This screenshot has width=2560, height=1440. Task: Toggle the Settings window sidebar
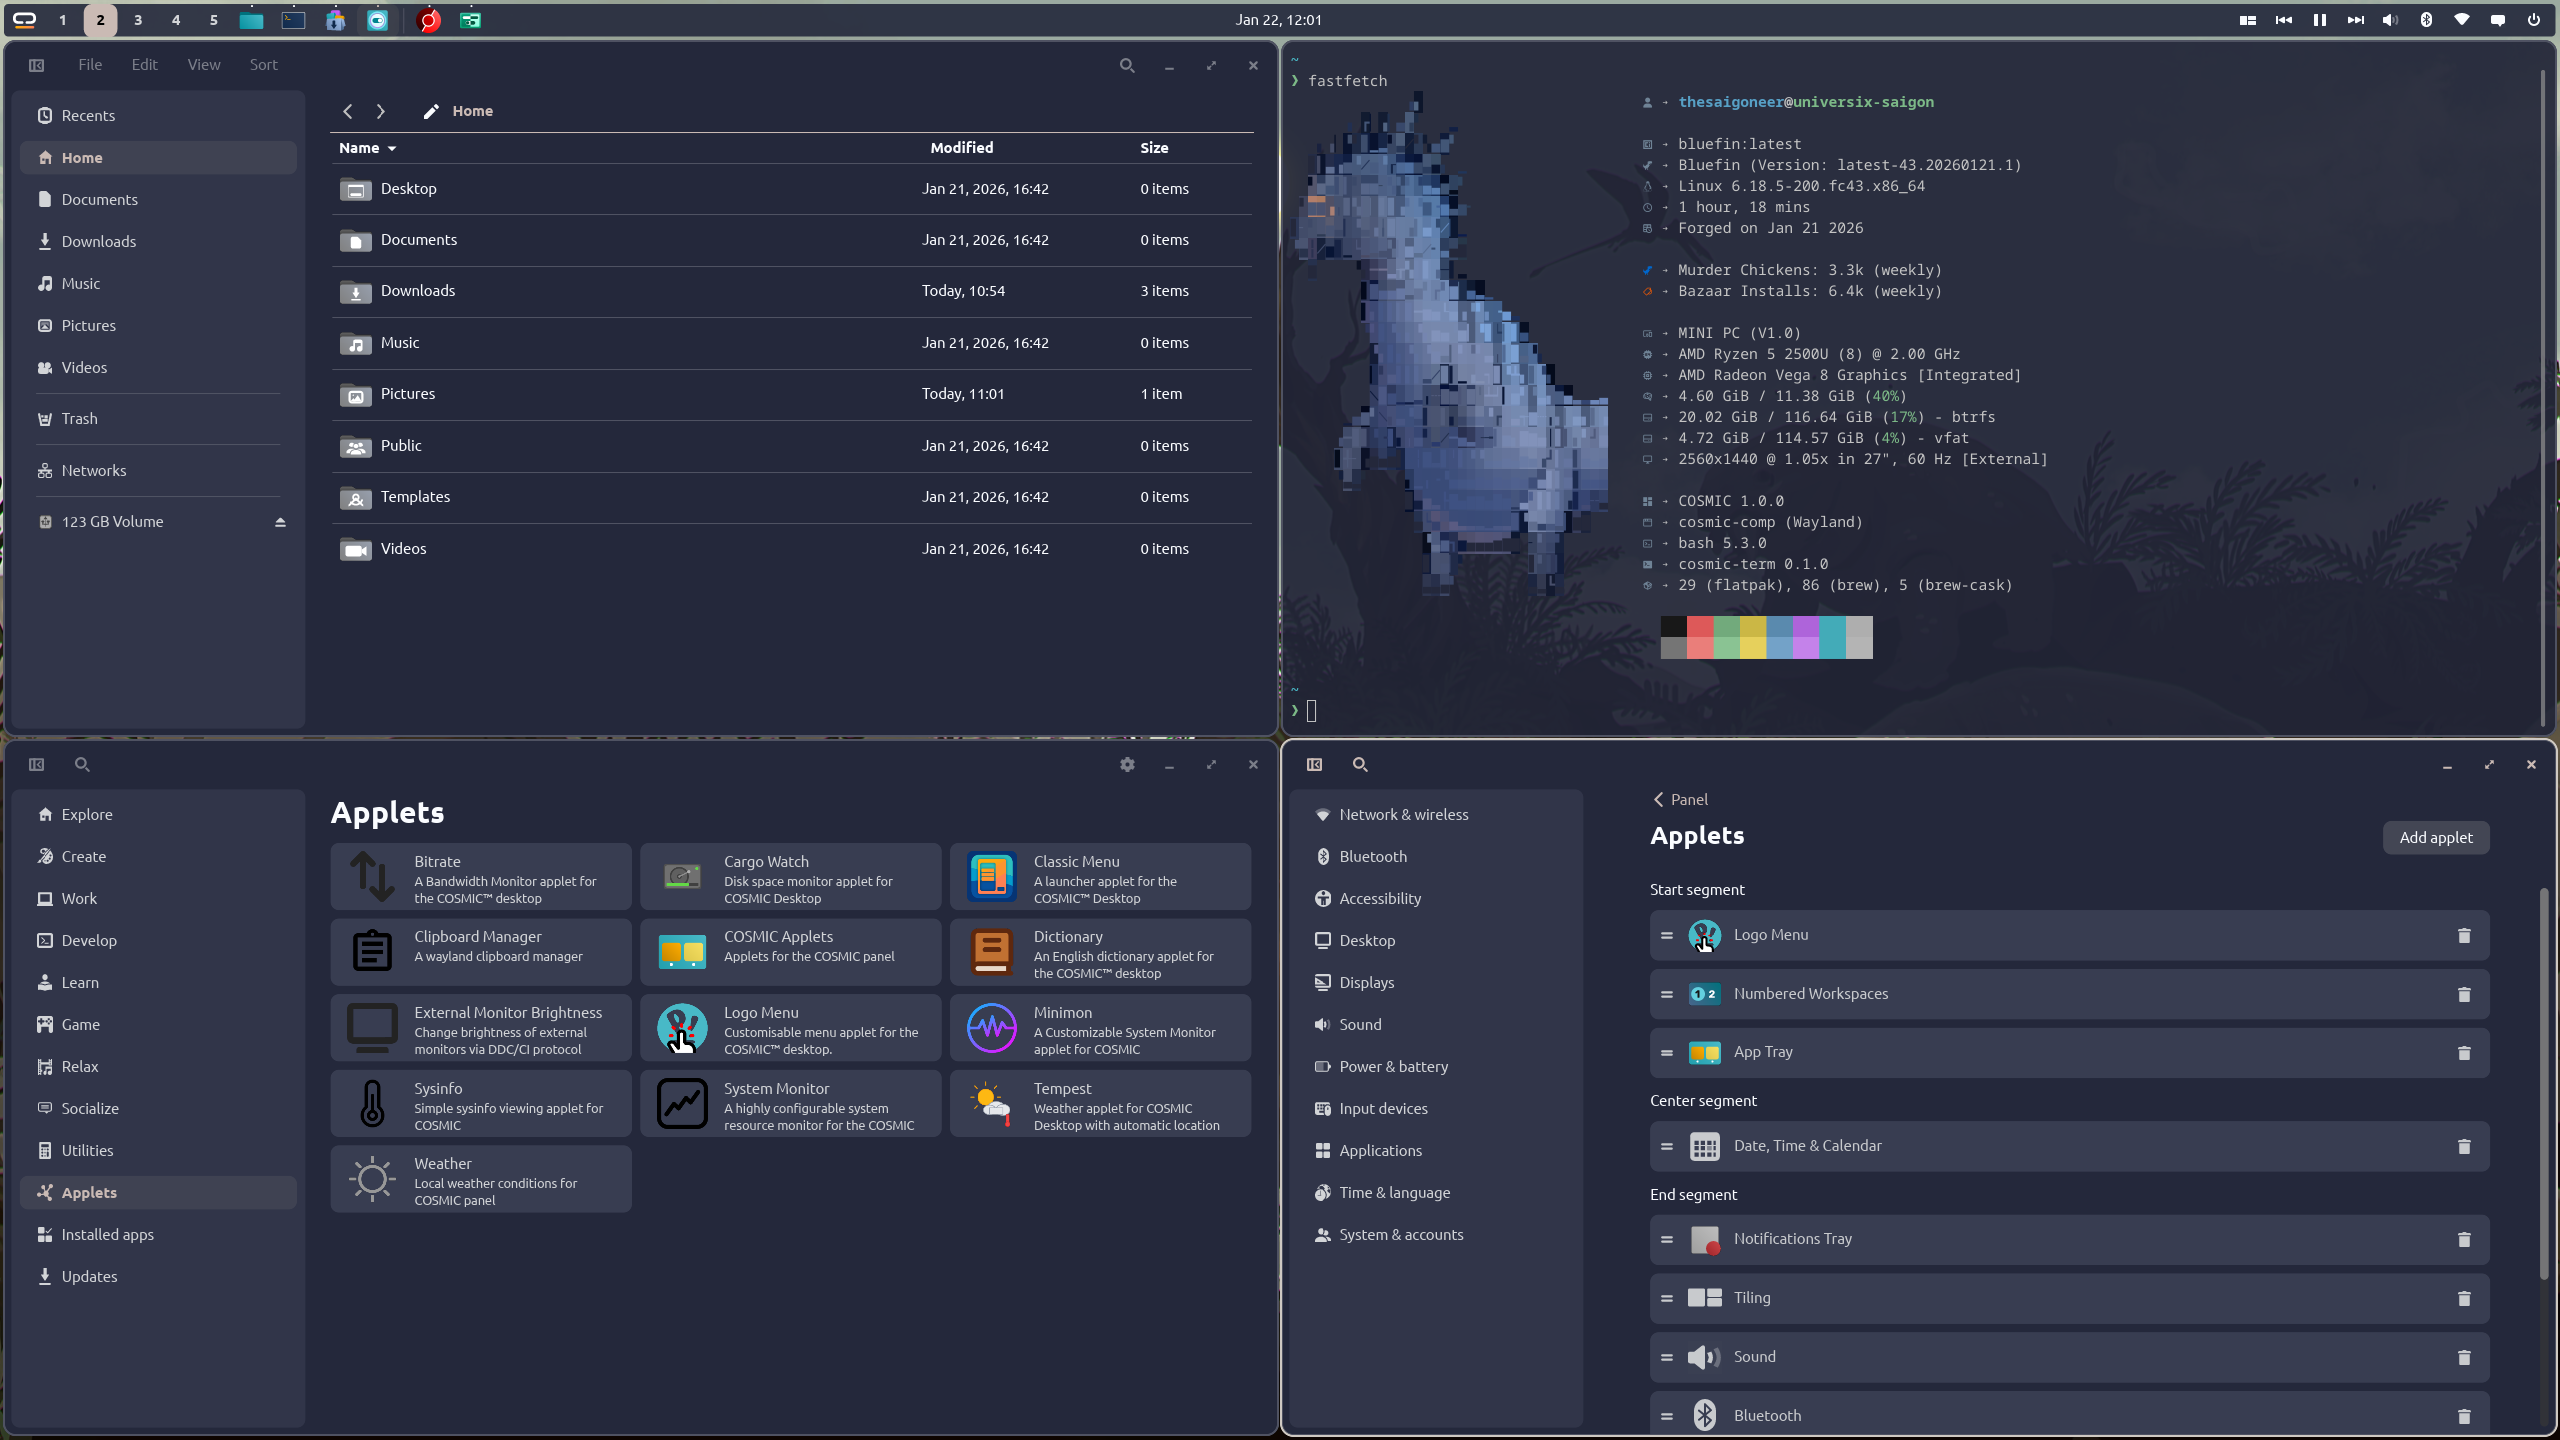coord(1314,765)
